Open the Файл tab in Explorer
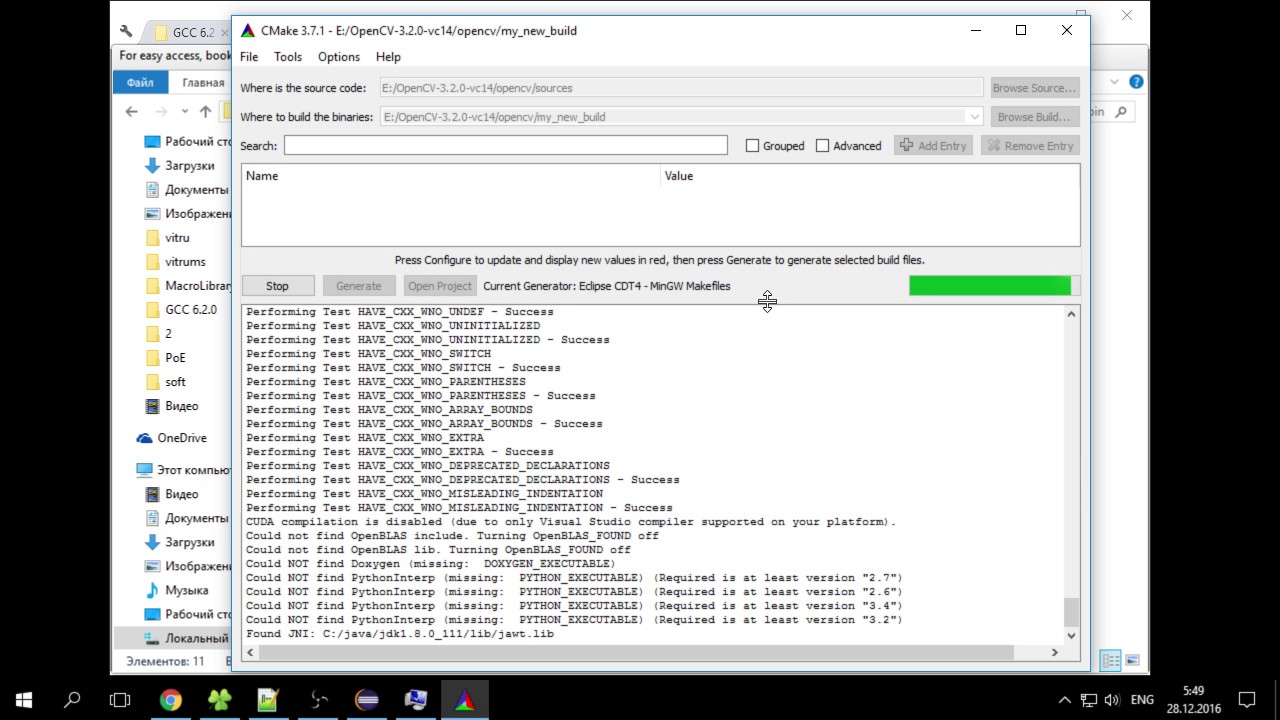Image resolution: width=1280 pixels, height=720 pixels. [140, 83]
